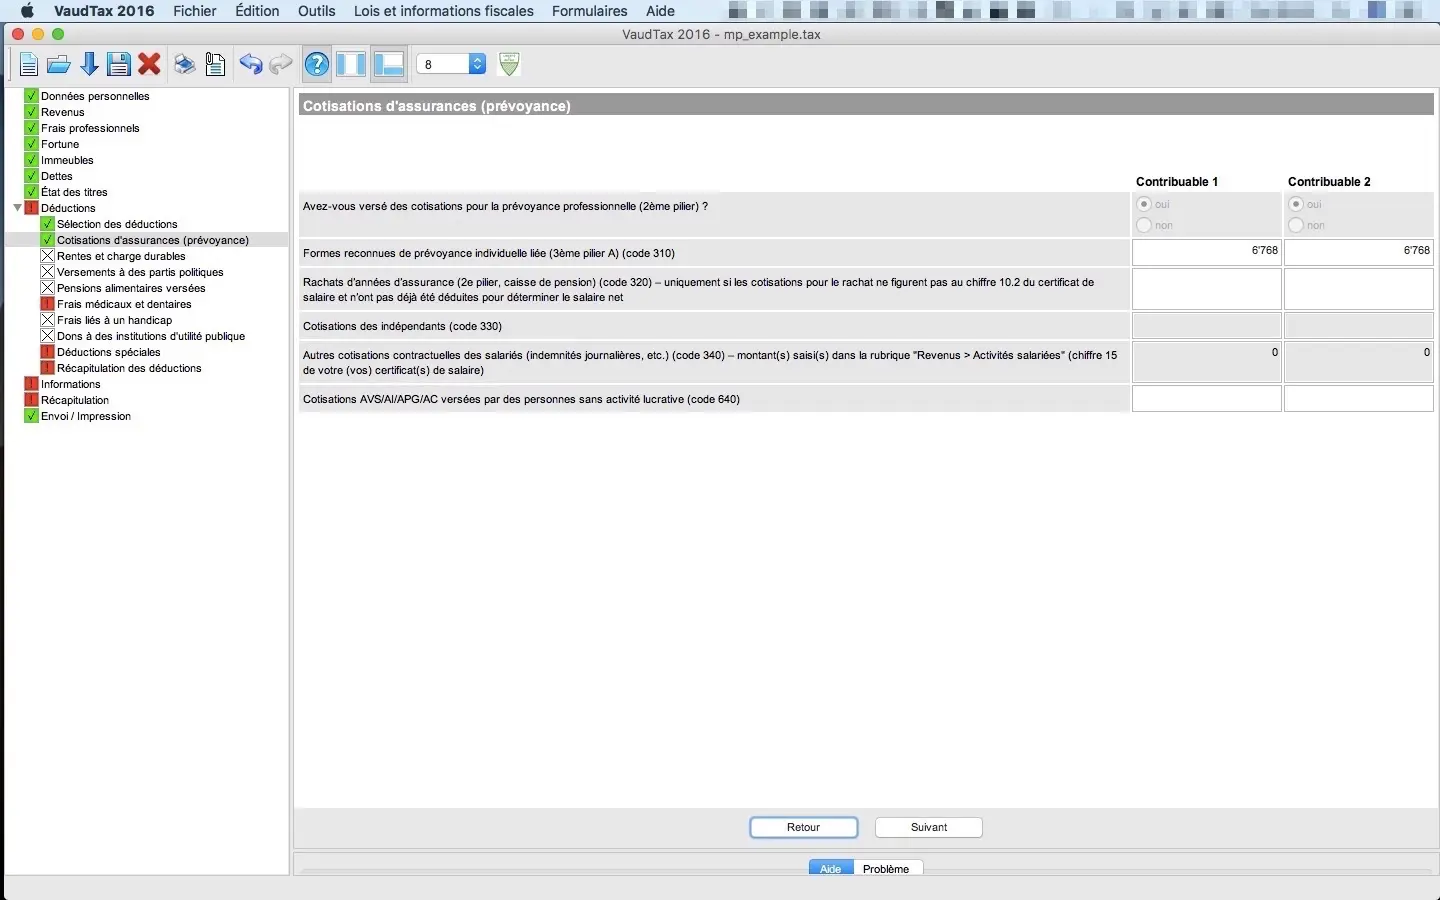Click code 310 field for Contribuable 2
This screenshot has height=900, width=1440.
pos(1359,252)
